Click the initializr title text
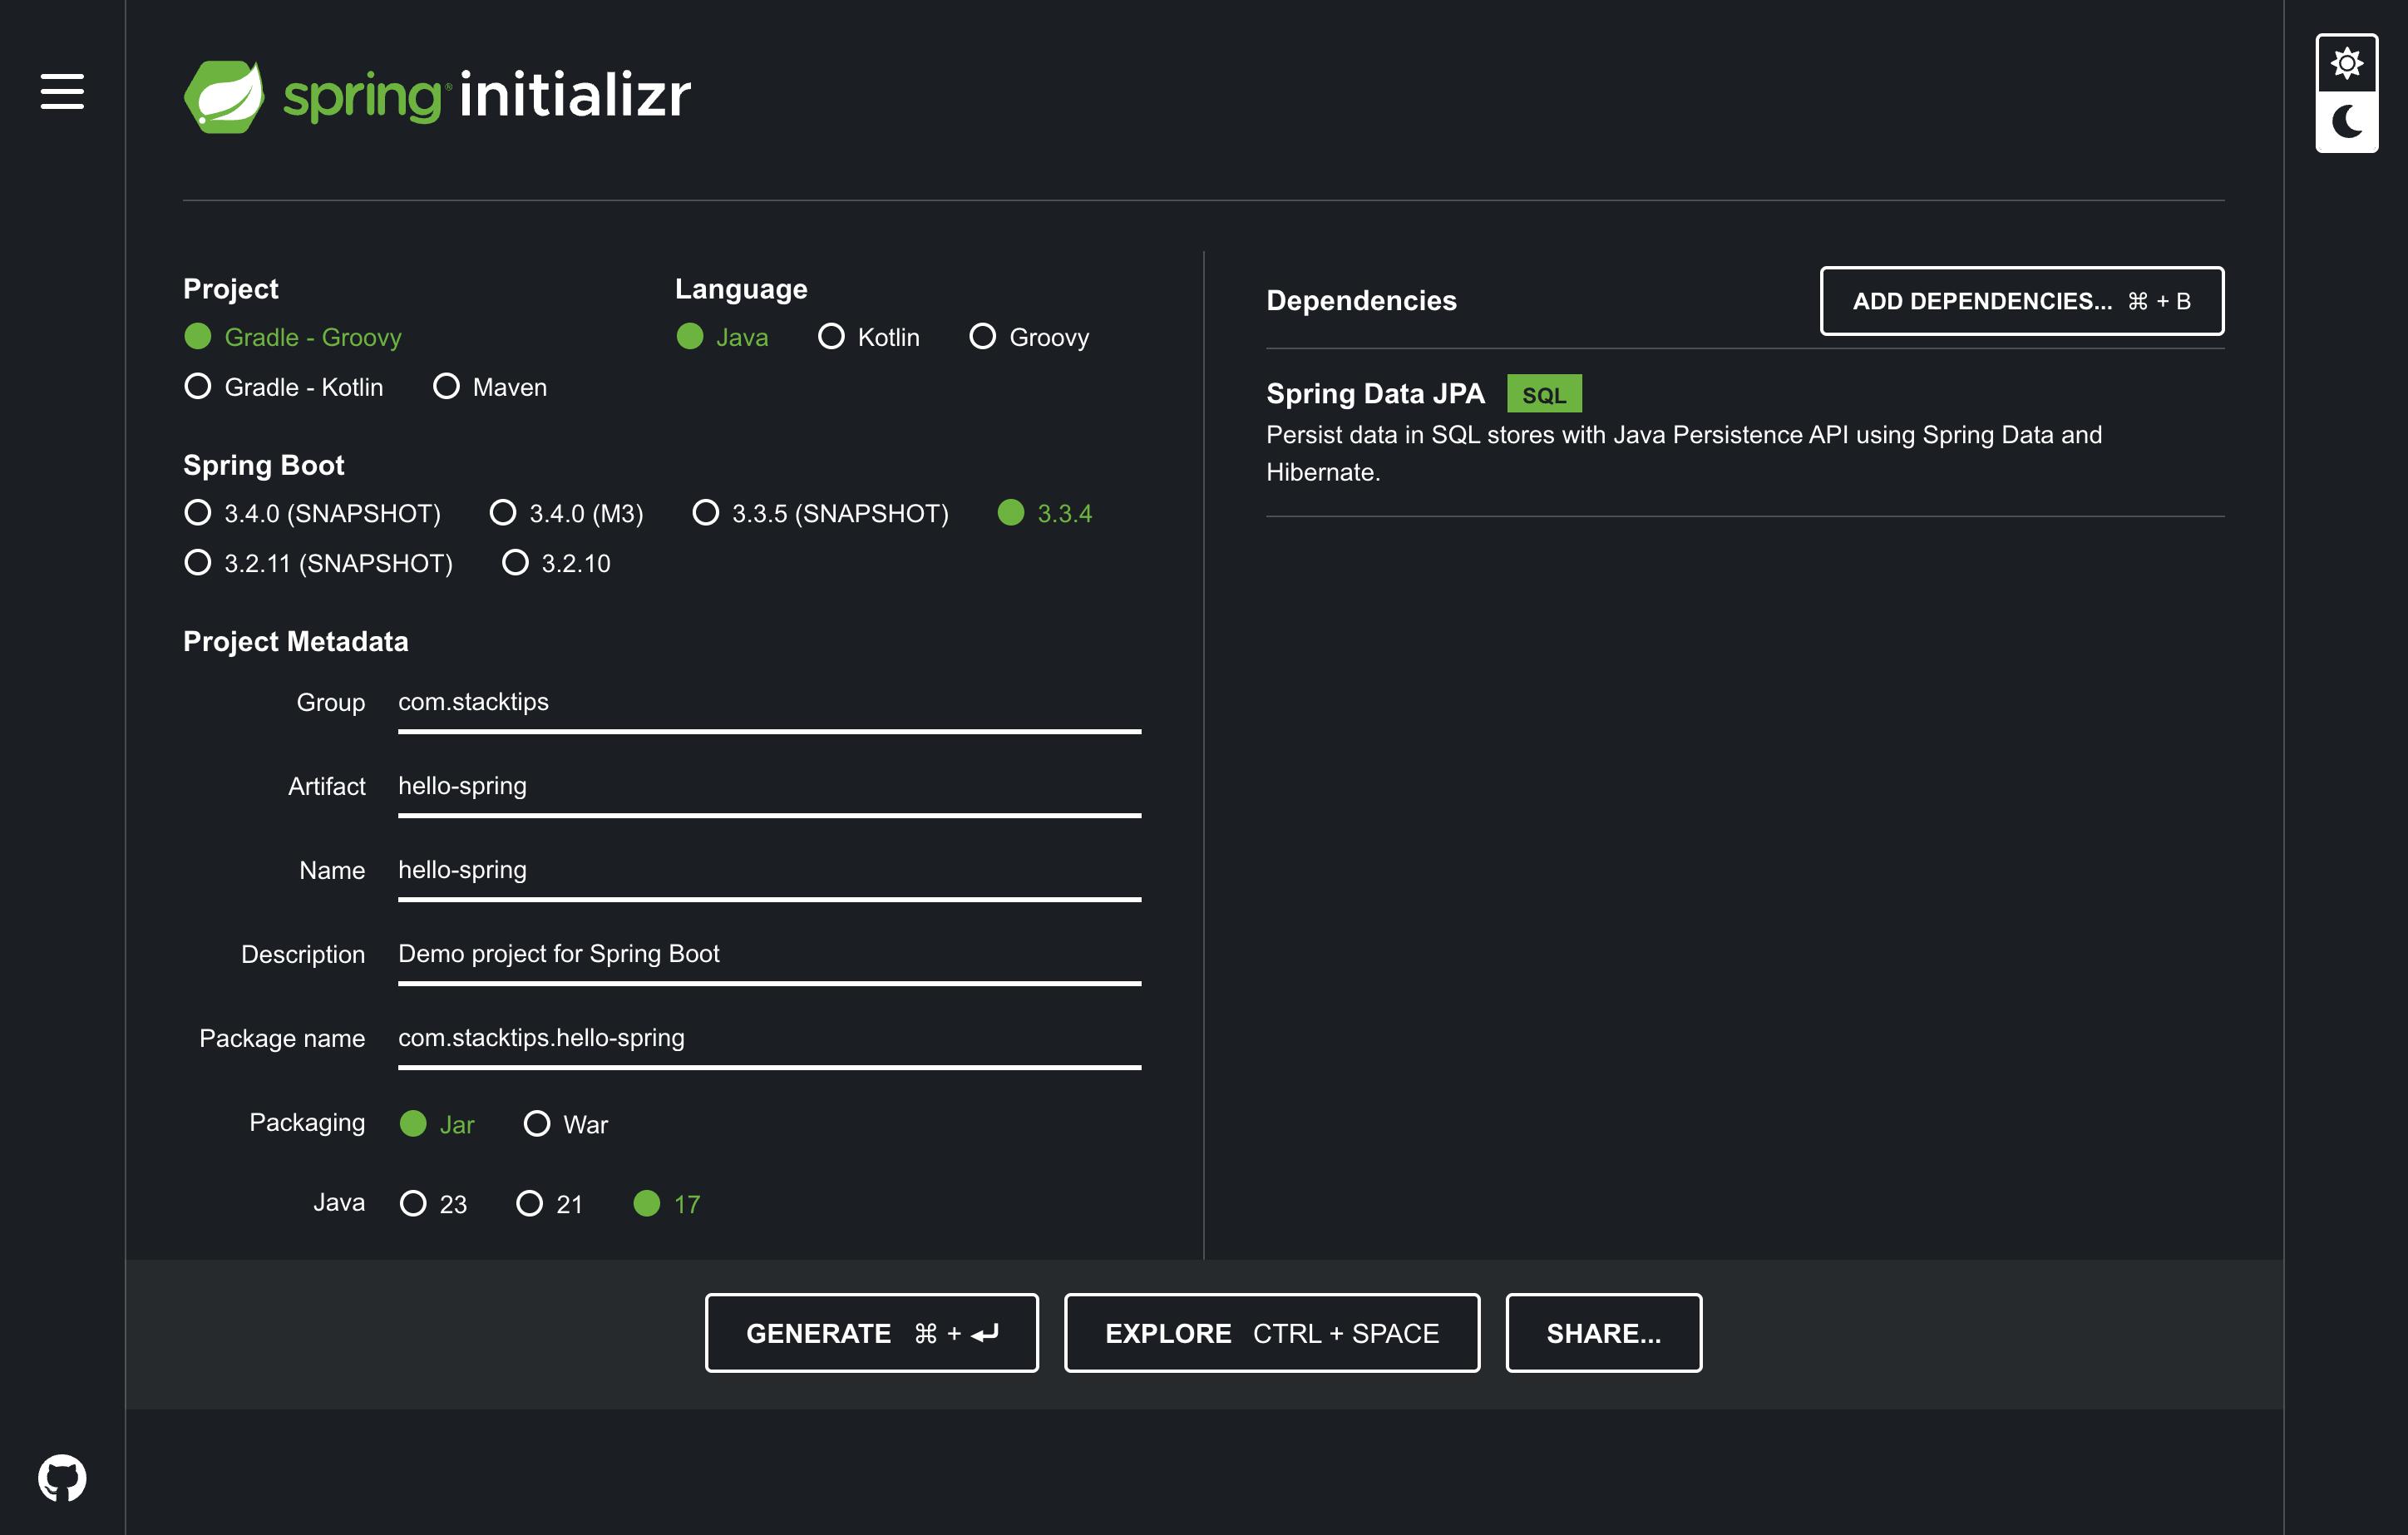2408x1535 pixels. 575,95
